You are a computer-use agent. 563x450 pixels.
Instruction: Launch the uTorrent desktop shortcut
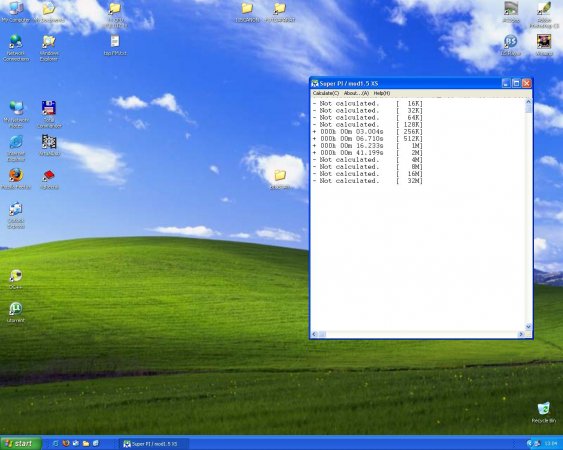[16, 312]
